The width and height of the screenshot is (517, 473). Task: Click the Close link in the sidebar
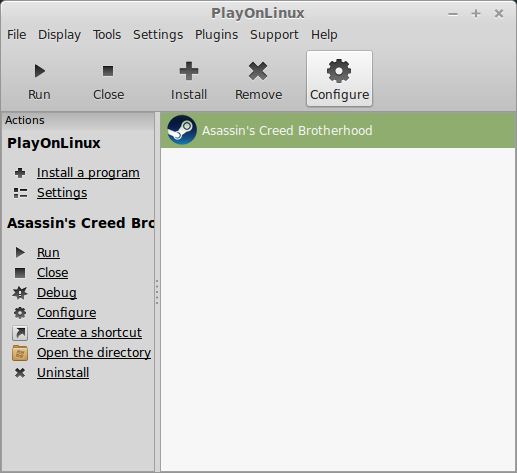coord(53,273)
